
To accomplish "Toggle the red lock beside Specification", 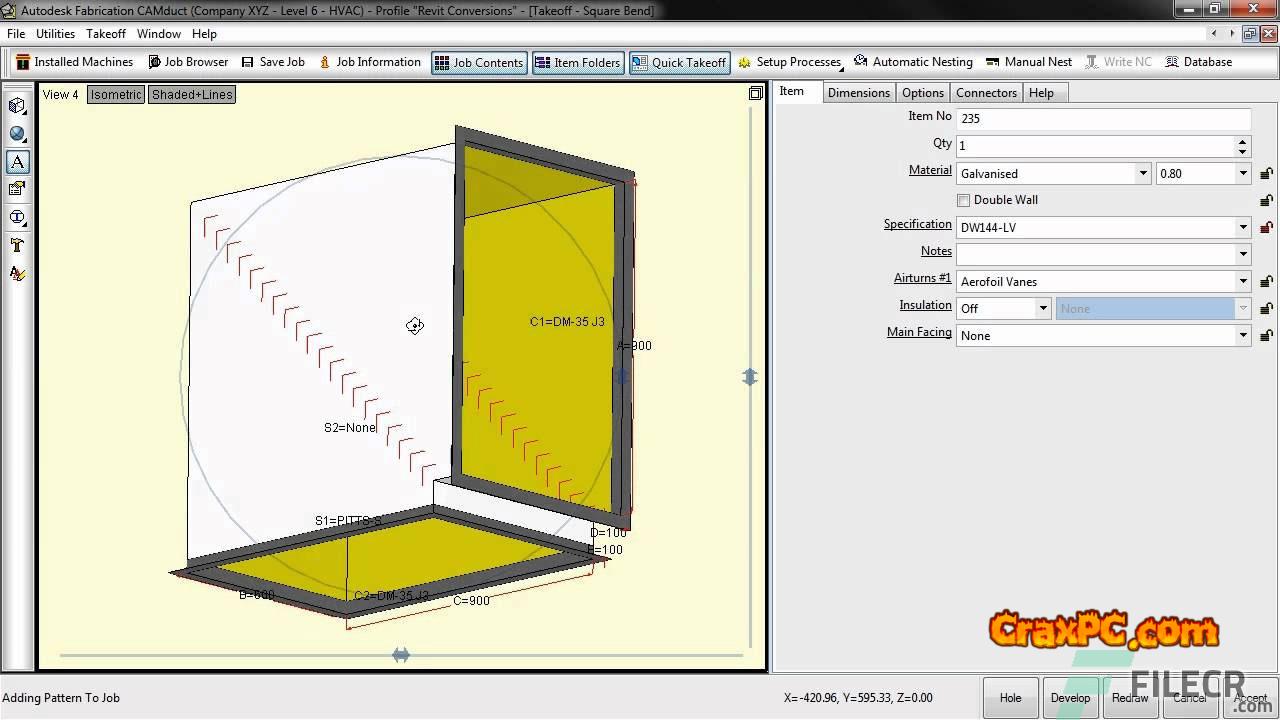I will click(1266, 228).
